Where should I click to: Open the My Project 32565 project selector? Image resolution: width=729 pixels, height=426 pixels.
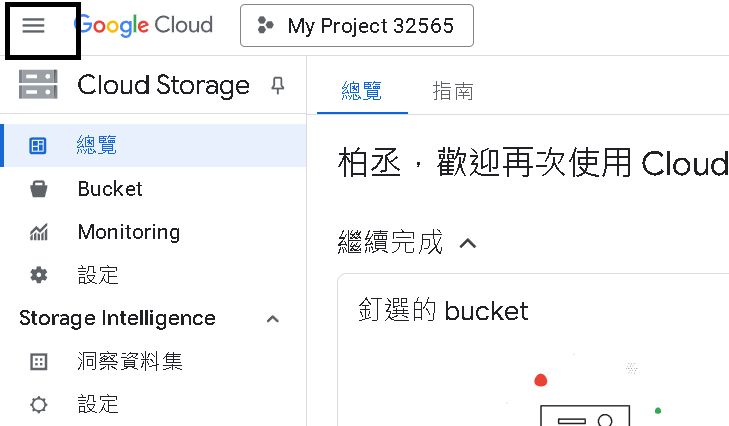coord(357,26)
